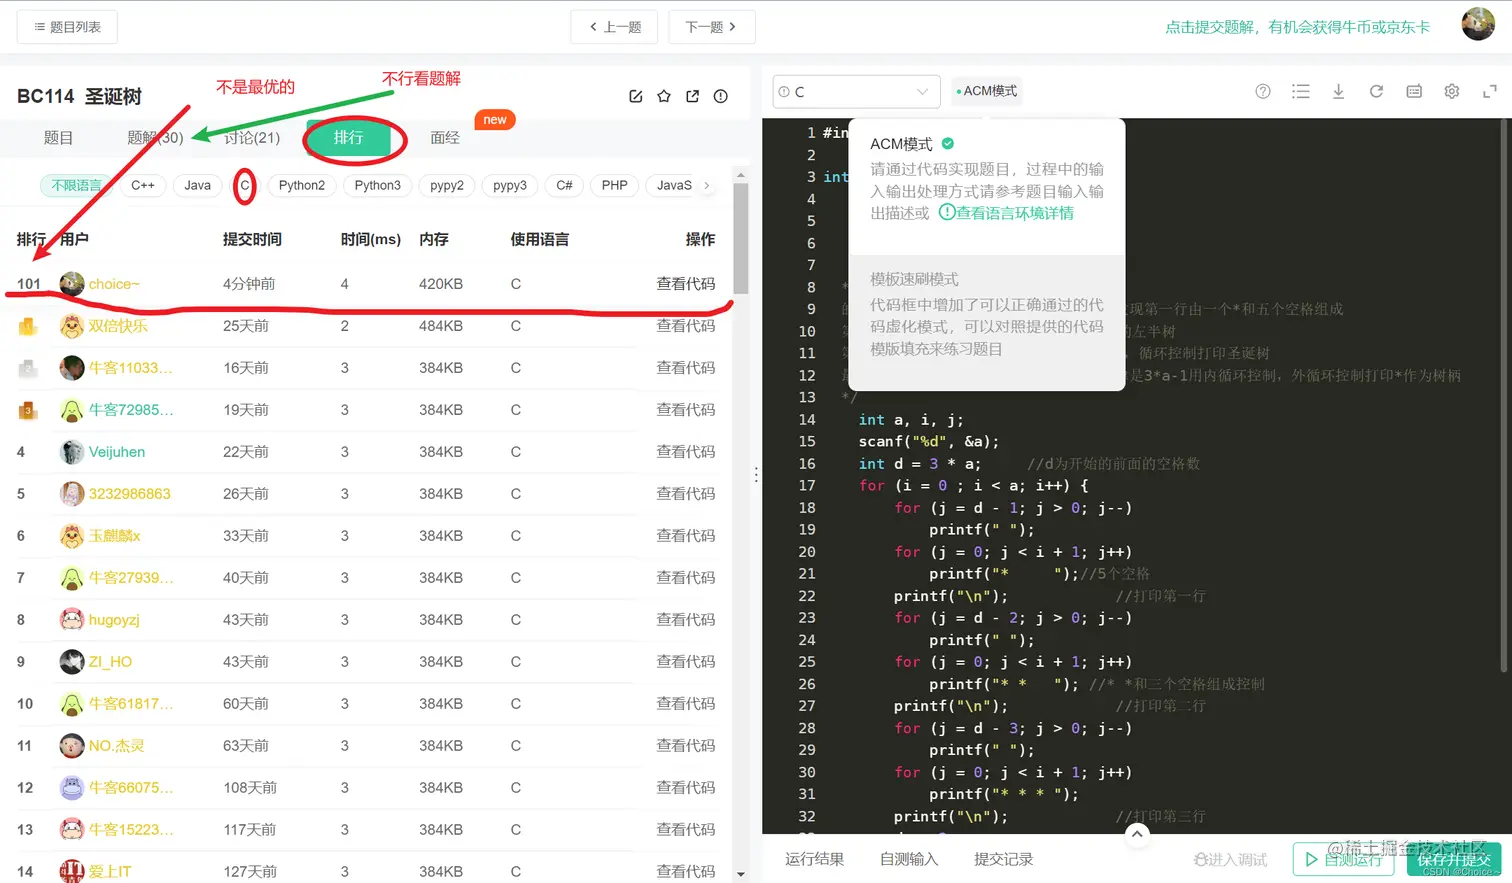Screen dimensions: 1512x883
Task: Open editor settings with the gear icon
Action: click(x=1451, y=91)
